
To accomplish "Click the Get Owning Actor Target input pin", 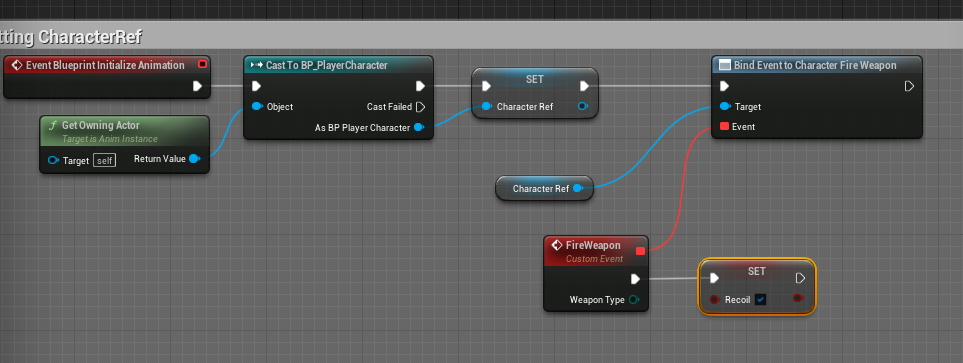I will point(53,160).
